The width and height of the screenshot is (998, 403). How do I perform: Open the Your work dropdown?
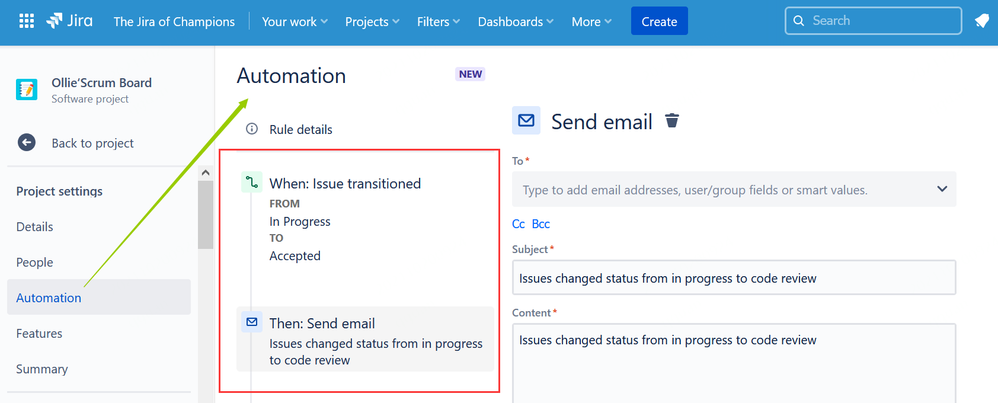[x=295, y=22]
